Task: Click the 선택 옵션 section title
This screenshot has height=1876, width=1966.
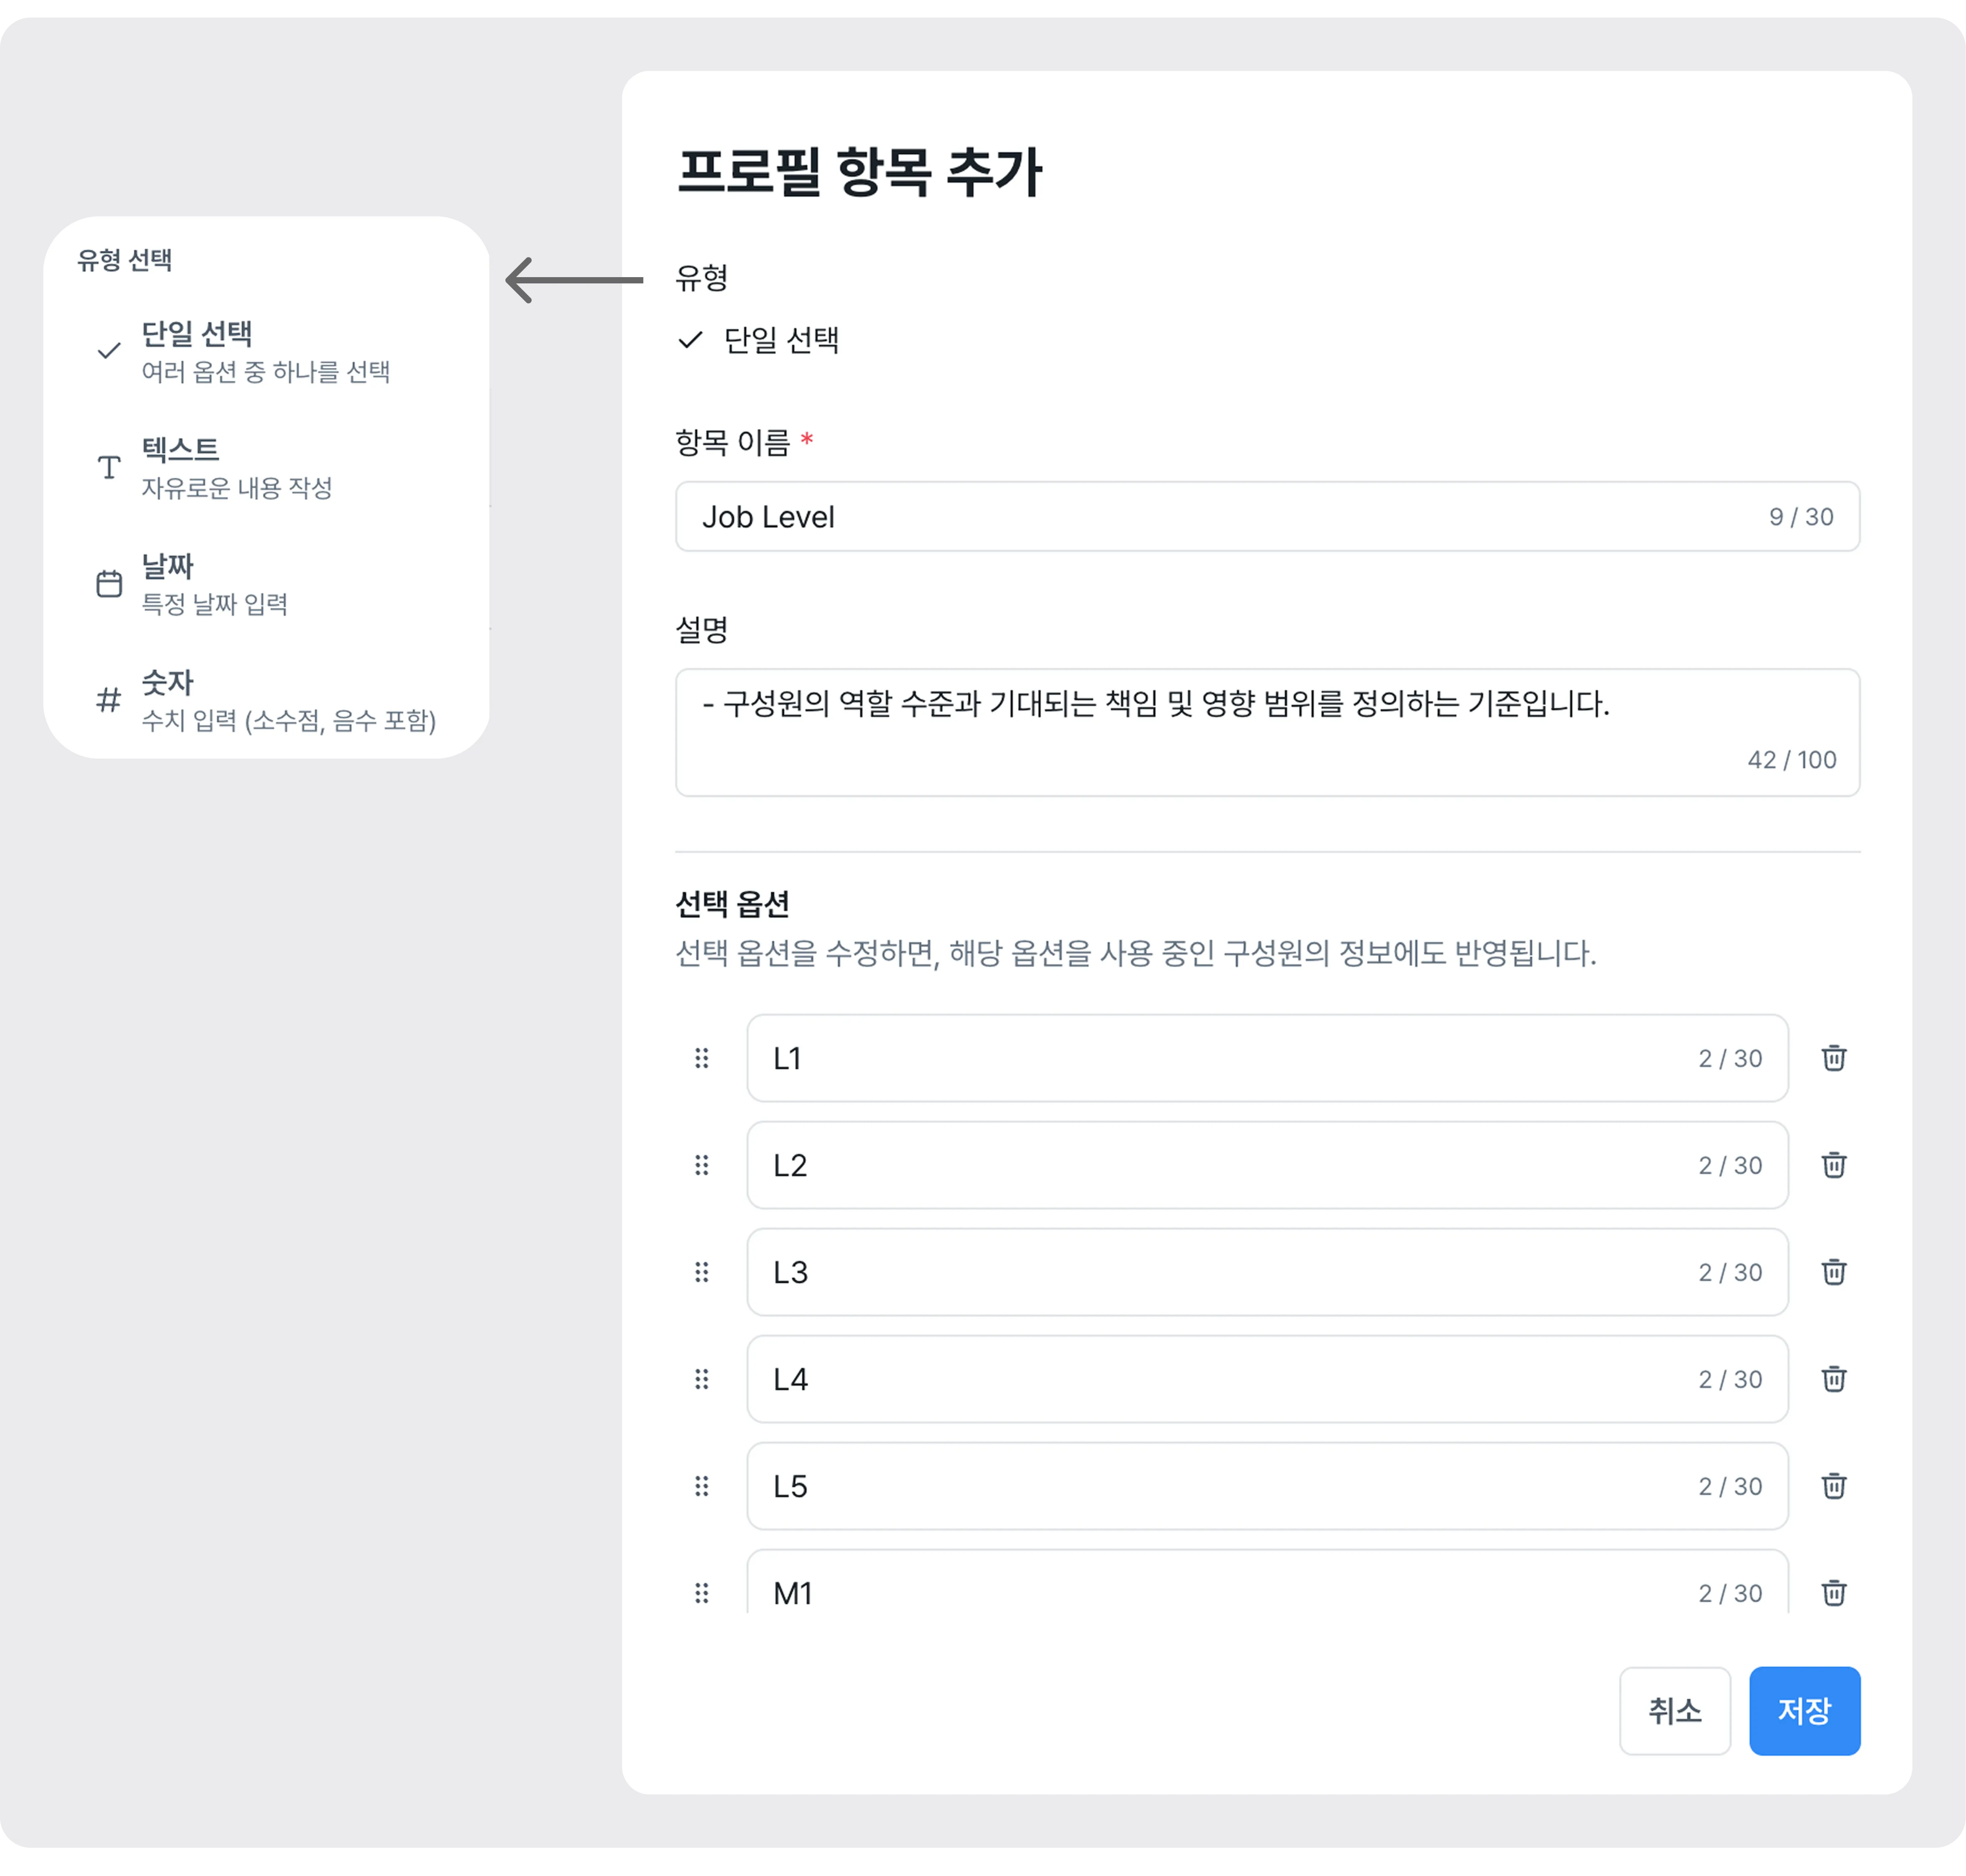Action: (732, 904)
